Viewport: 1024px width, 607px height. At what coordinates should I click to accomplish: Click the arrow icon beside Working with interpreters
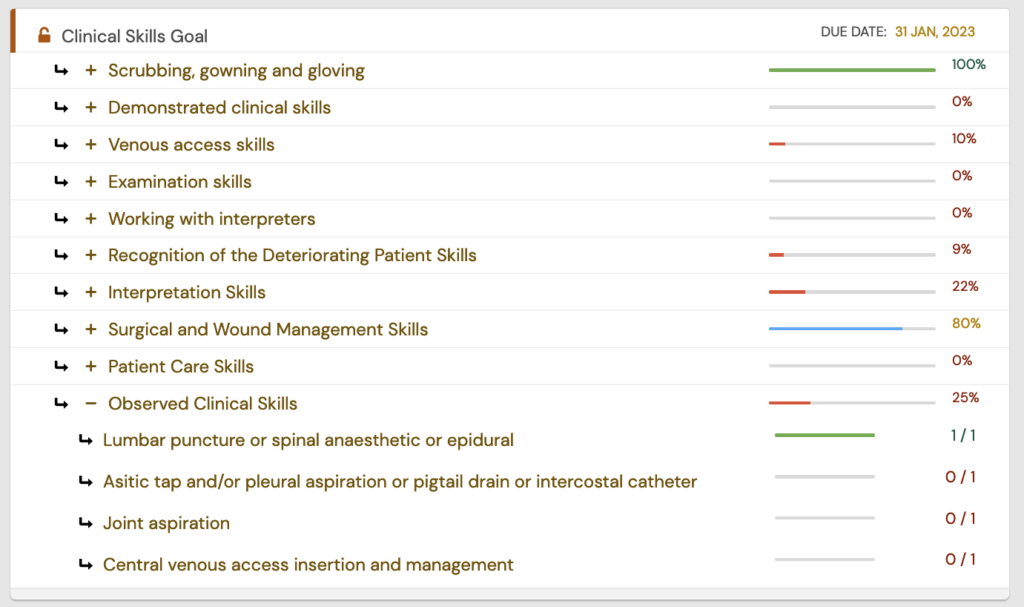63,218
